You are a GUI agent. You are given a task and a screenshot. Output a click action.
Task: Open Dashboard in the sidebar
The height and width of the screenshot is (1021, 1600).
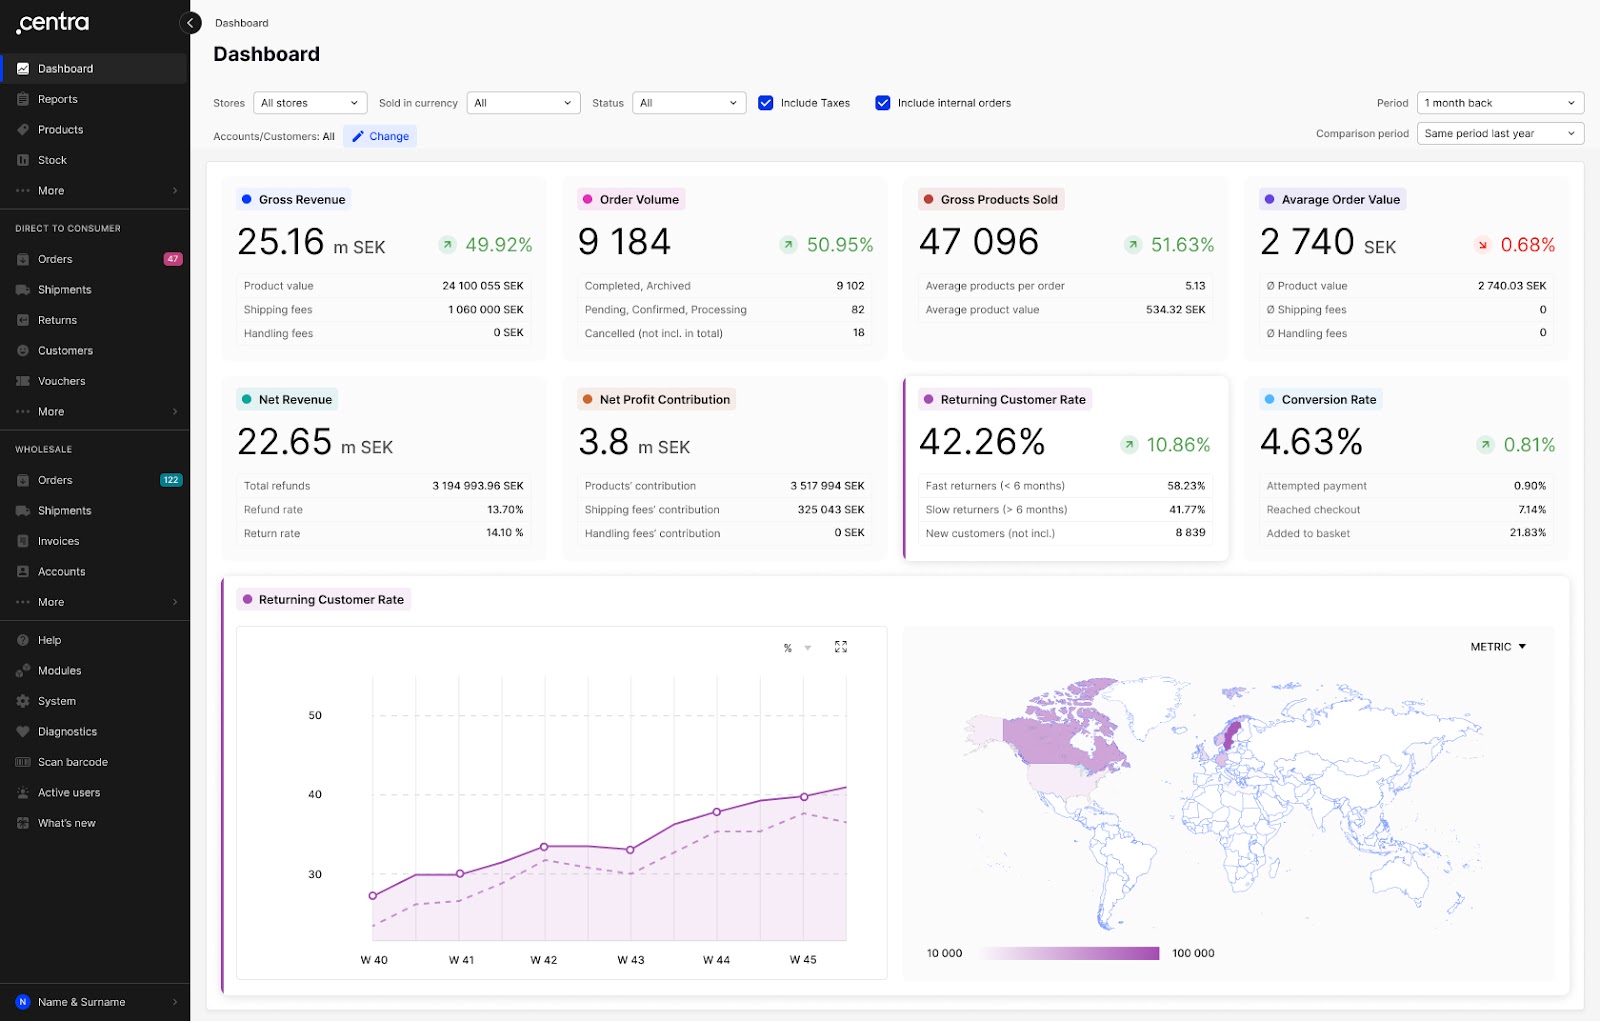[x=95, y=69]
